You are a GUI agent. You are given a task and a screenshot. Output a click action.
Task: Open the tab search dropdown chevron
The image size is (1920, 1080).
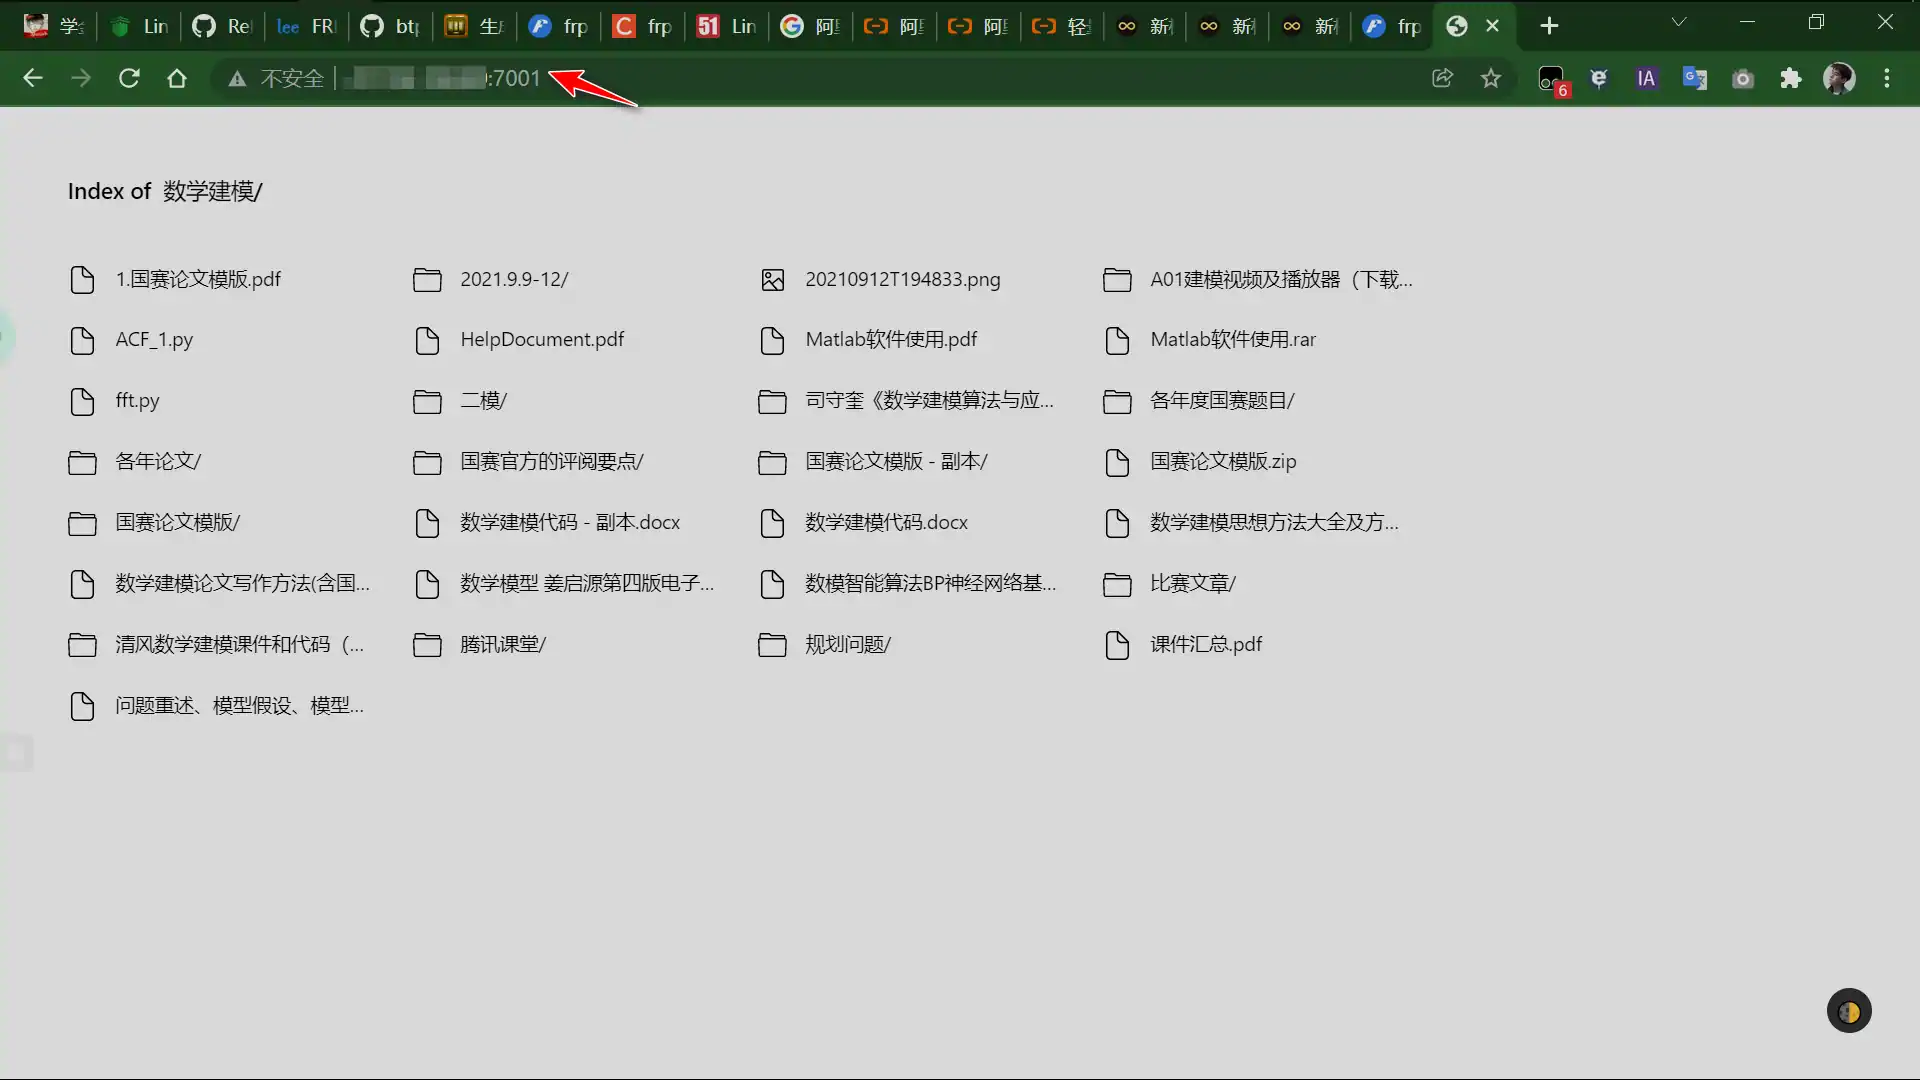(1679, 23)
